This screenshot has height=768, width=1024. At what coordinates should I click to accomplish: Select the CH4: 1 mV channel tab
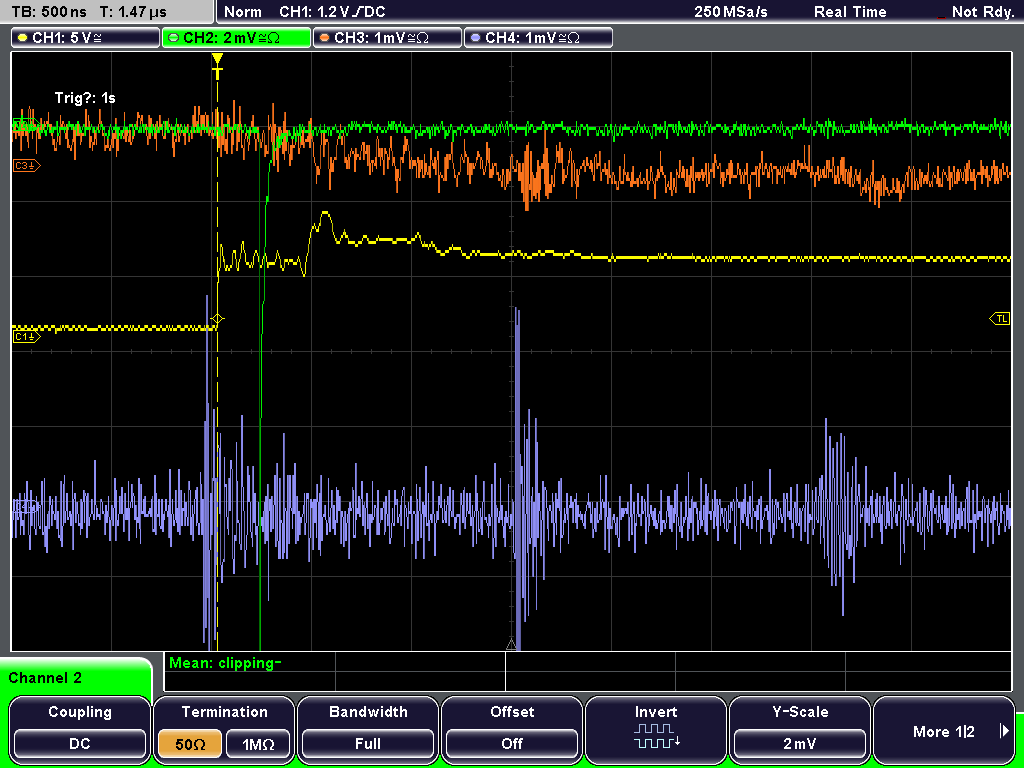(x=538, y=38)
